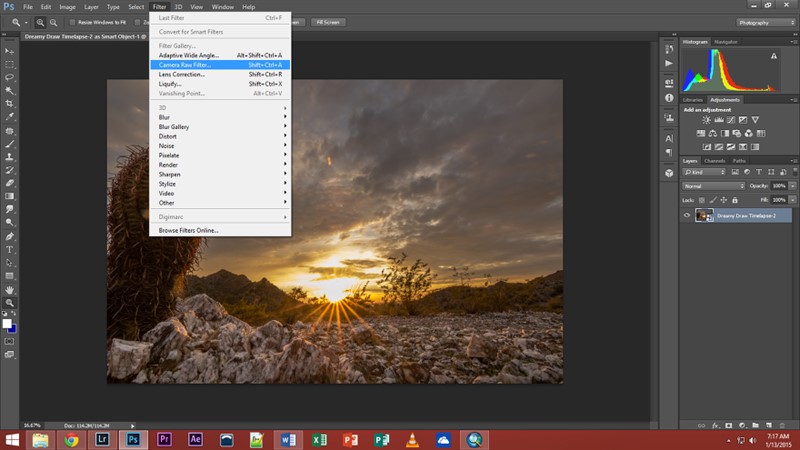
Task: Hide the Dreamy Draw Timelapse-2 layer
Action: 687,215
